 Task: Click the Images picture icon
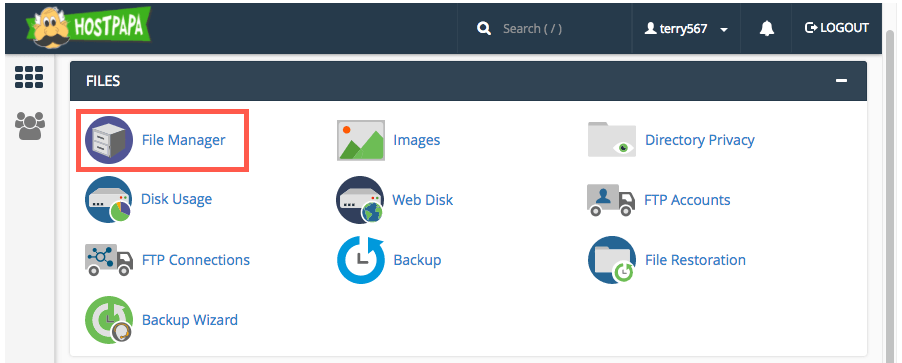click(361, 140)
